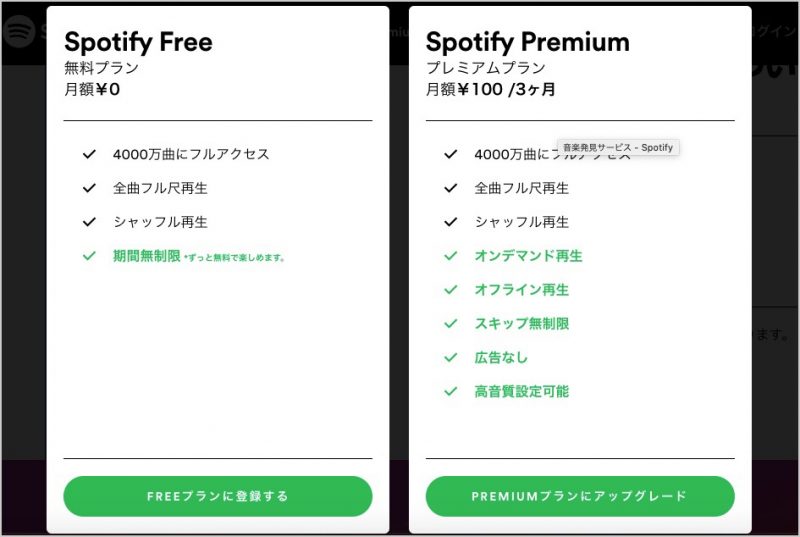Click the green checkmark beside オンデマンド再生
The height and width of the screenshot is (537, 800).
click(451, 255)
